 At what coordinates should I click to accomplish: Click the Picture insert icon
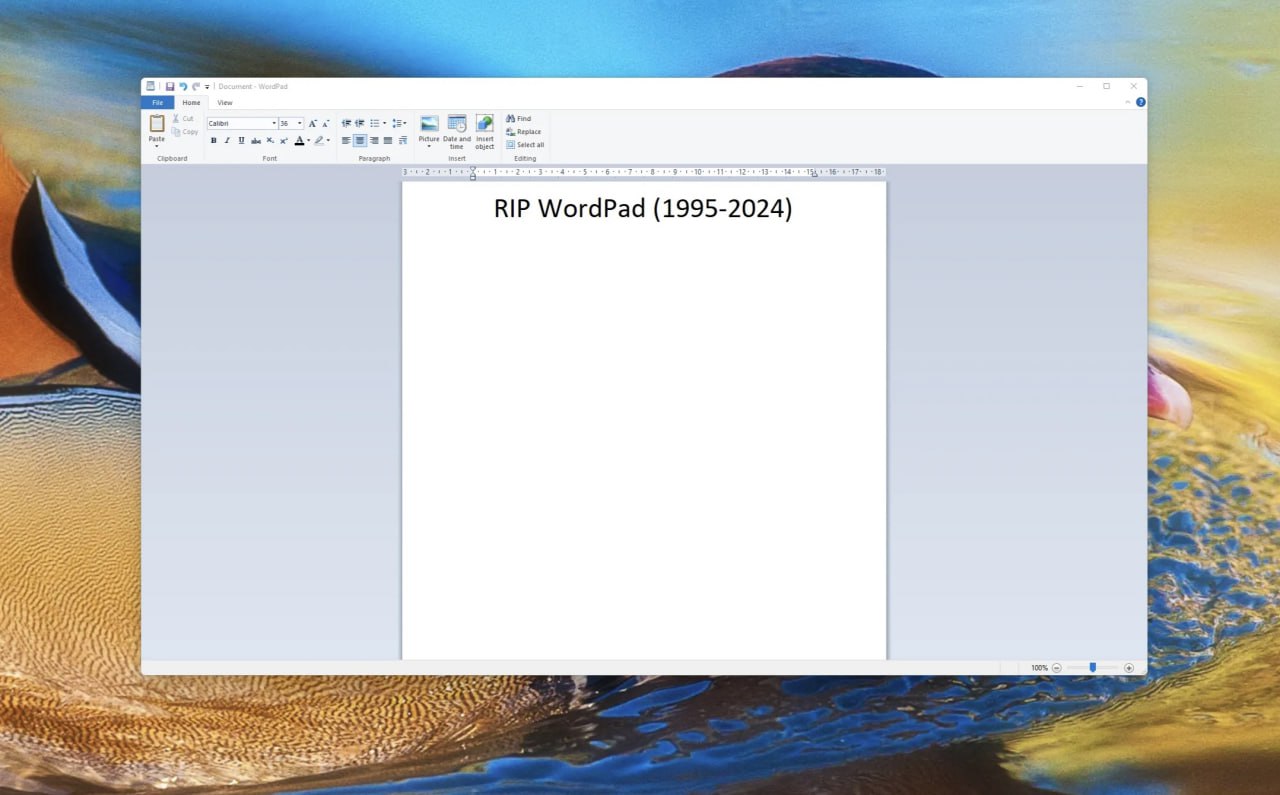click(429, 124)
